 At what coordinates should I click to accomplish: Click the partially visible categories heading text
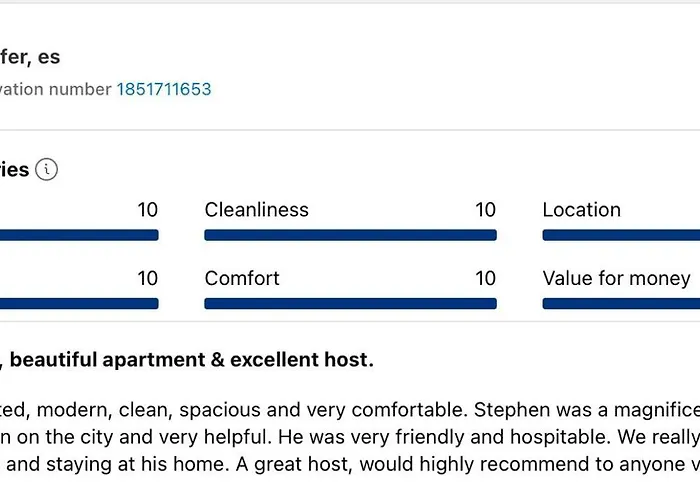click(x=14, y=170)
